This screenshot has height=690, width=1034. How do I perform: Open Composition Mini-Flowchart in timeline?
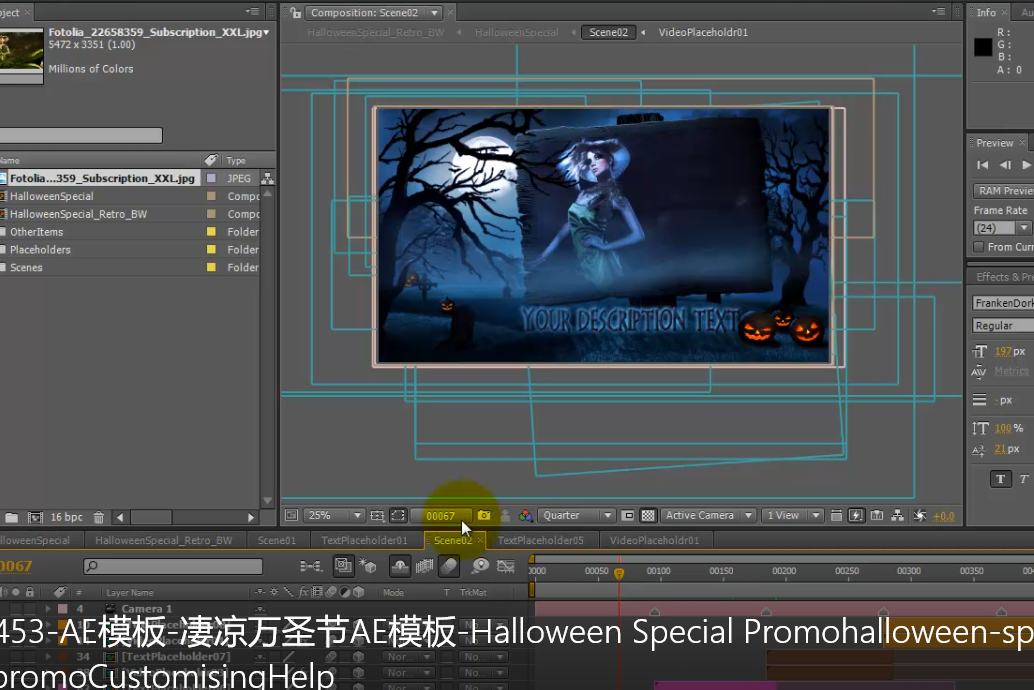(311, 565)
